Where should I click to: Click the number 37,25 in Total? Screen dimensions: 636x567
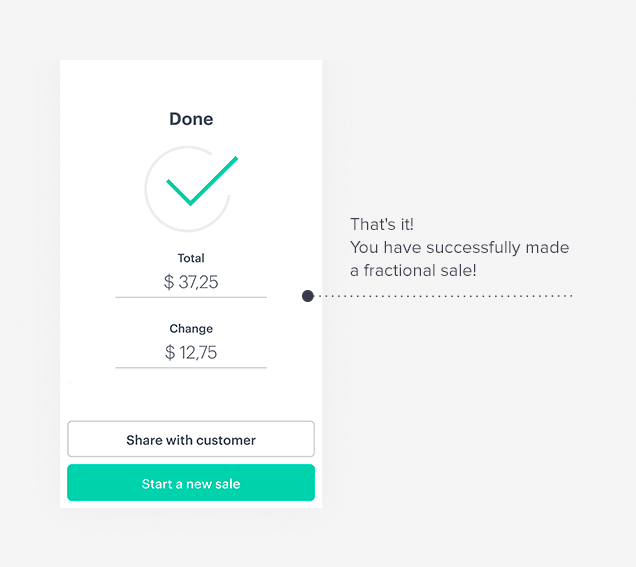(198, 283)
